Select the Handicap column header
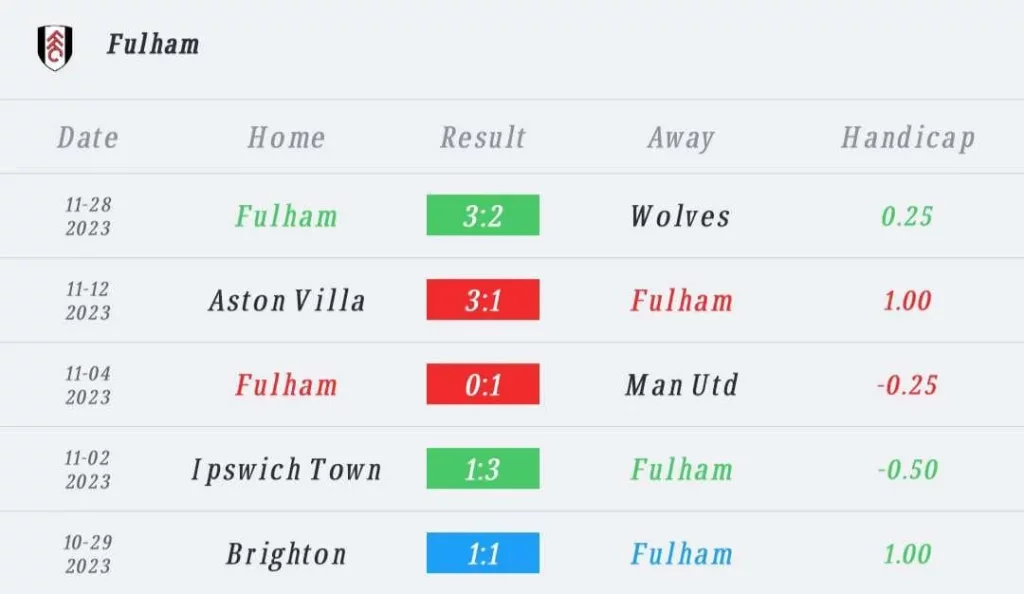1024x594 pixels. pyautogui.click(x=908, y=138)
